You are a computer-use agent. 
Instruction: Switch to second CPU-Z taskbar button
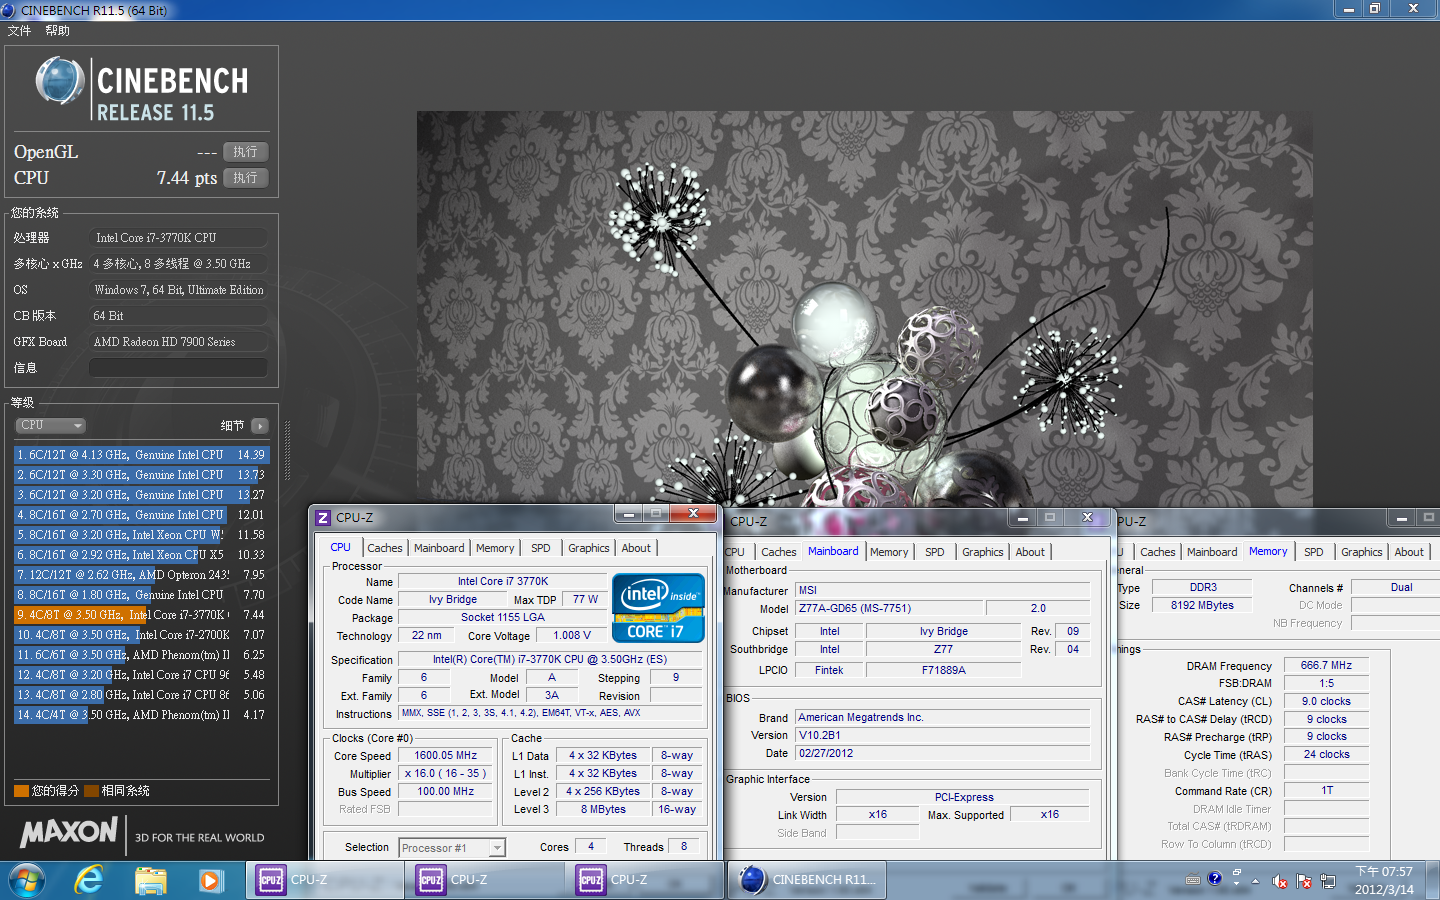coord(485,880)
